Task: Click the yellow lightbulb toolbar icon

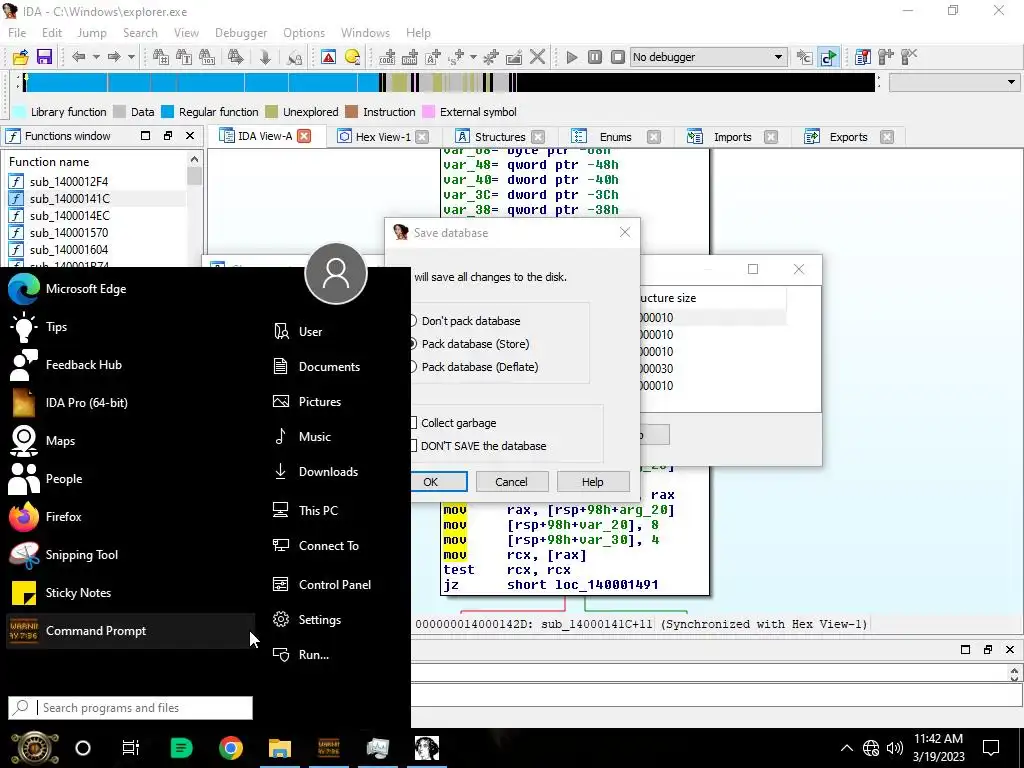Action: [x=352, y=57]
